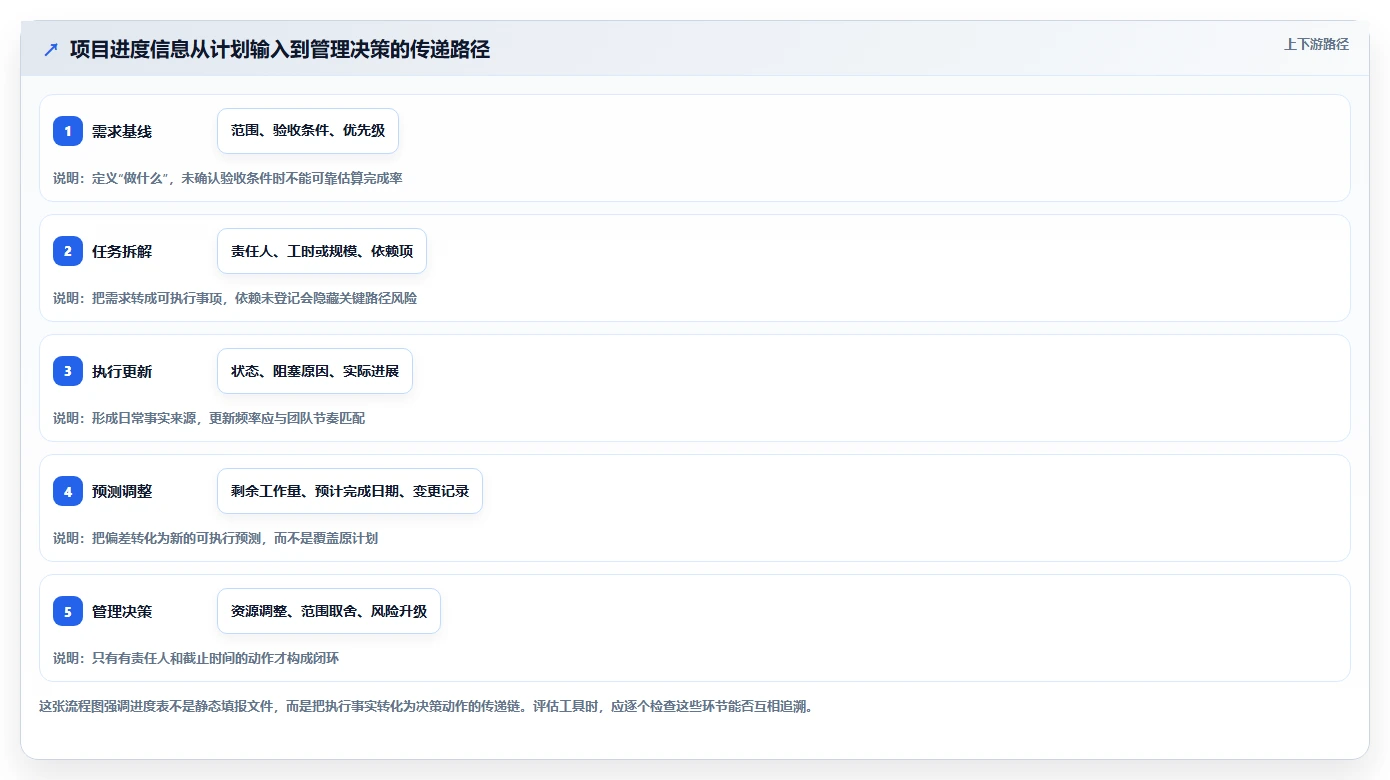Click the arrow icon beside the title
1390x780 pixels.
51,49
